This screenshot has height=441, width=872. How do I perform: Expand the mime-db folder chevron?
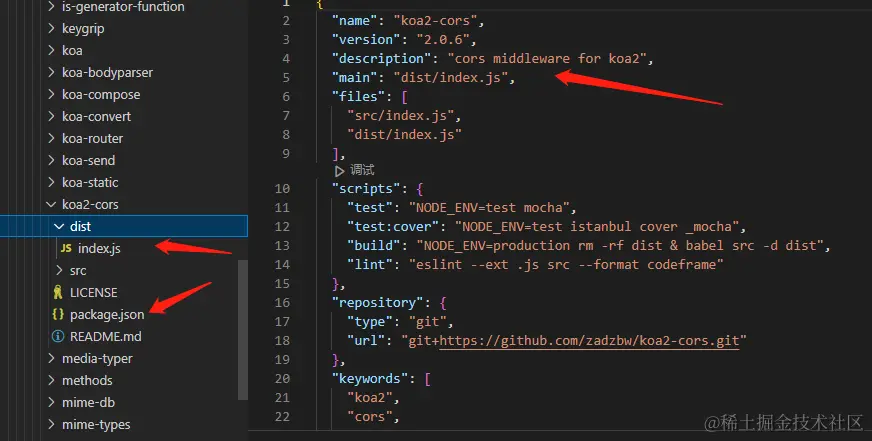pos(51,403)
